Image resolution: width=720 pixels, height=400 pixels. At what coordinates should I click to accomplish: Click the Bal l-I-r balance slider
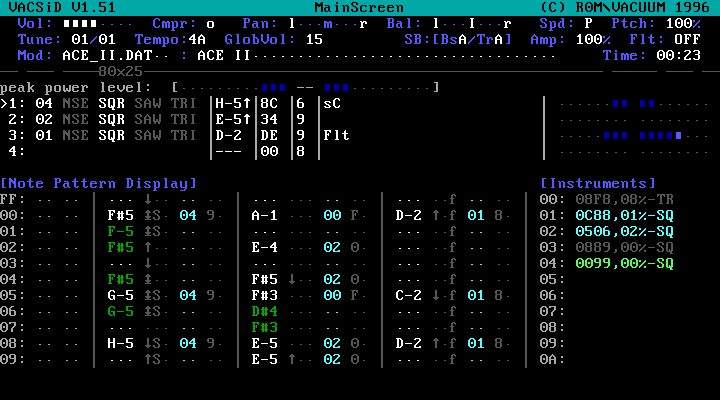coord(472,23)
